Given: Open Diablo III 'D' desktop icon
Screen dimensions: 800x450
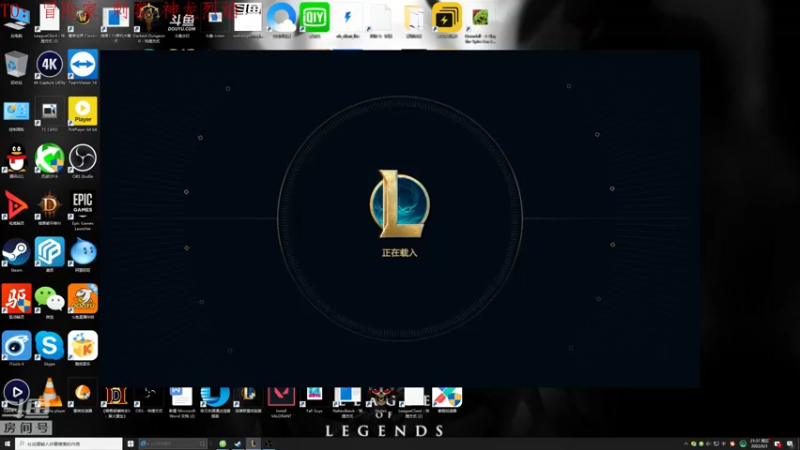Looking at the screenshot, I should pyautogui.click(x=49, y=206).
